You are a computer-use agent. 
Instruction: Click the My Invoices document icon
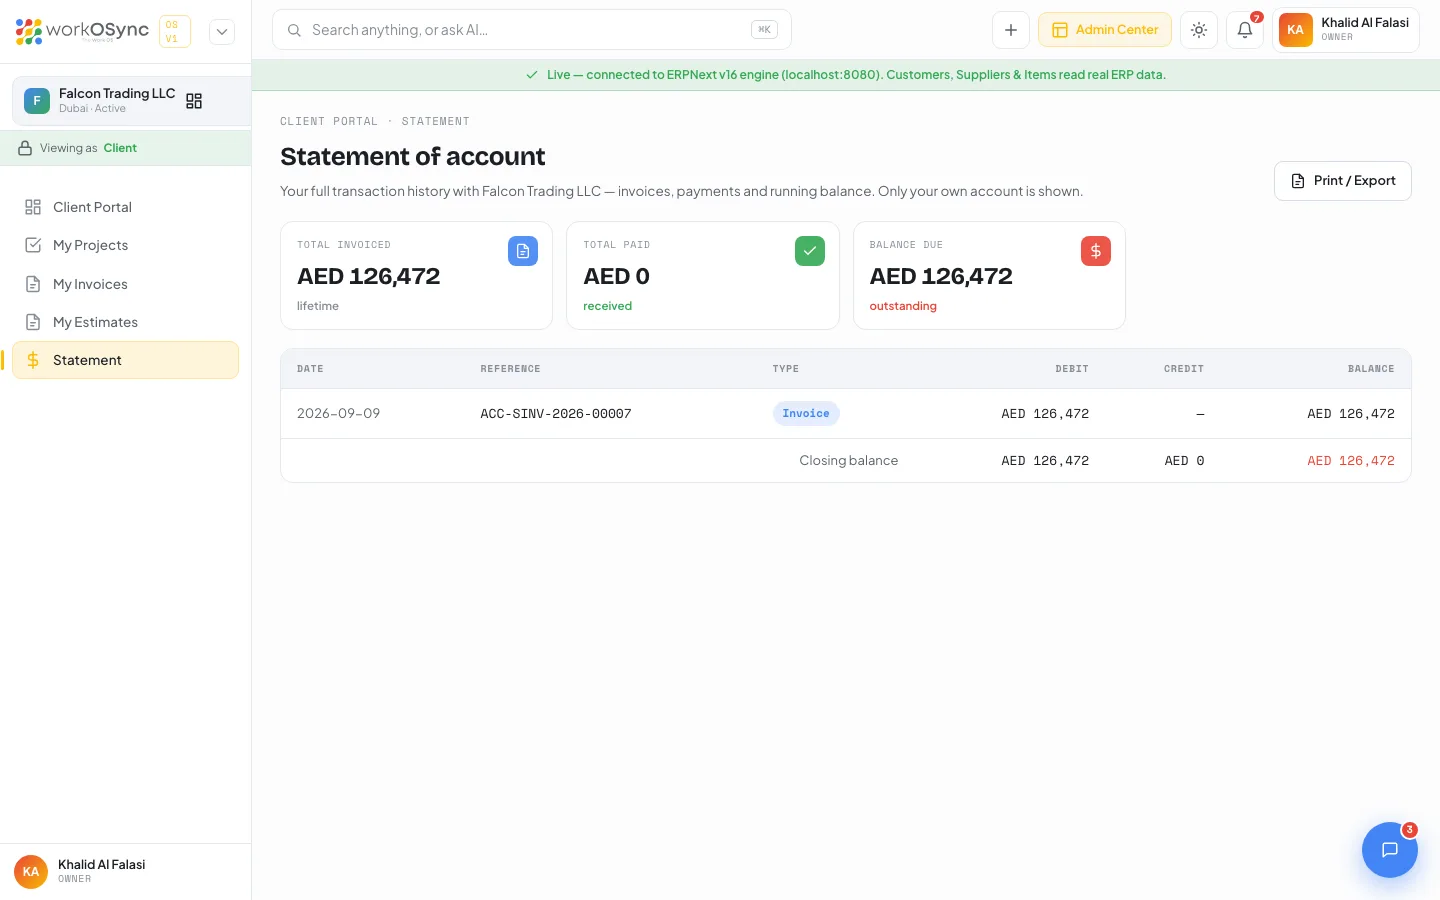click(x=33, y=284)
